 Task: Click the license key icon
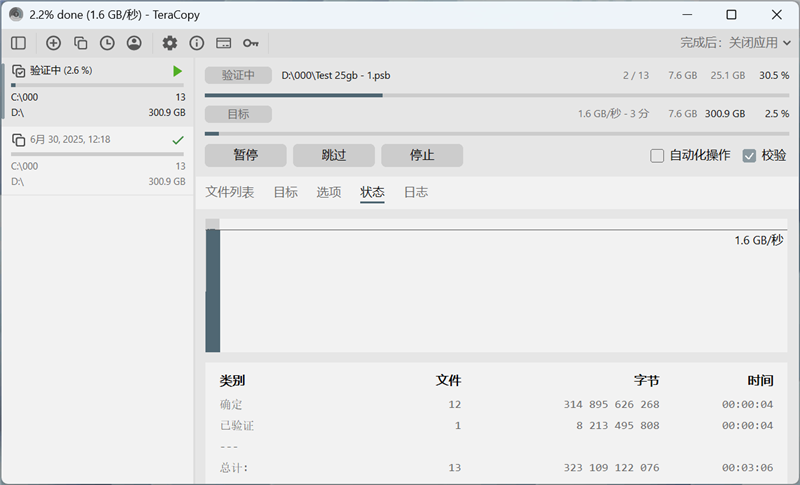251,43
